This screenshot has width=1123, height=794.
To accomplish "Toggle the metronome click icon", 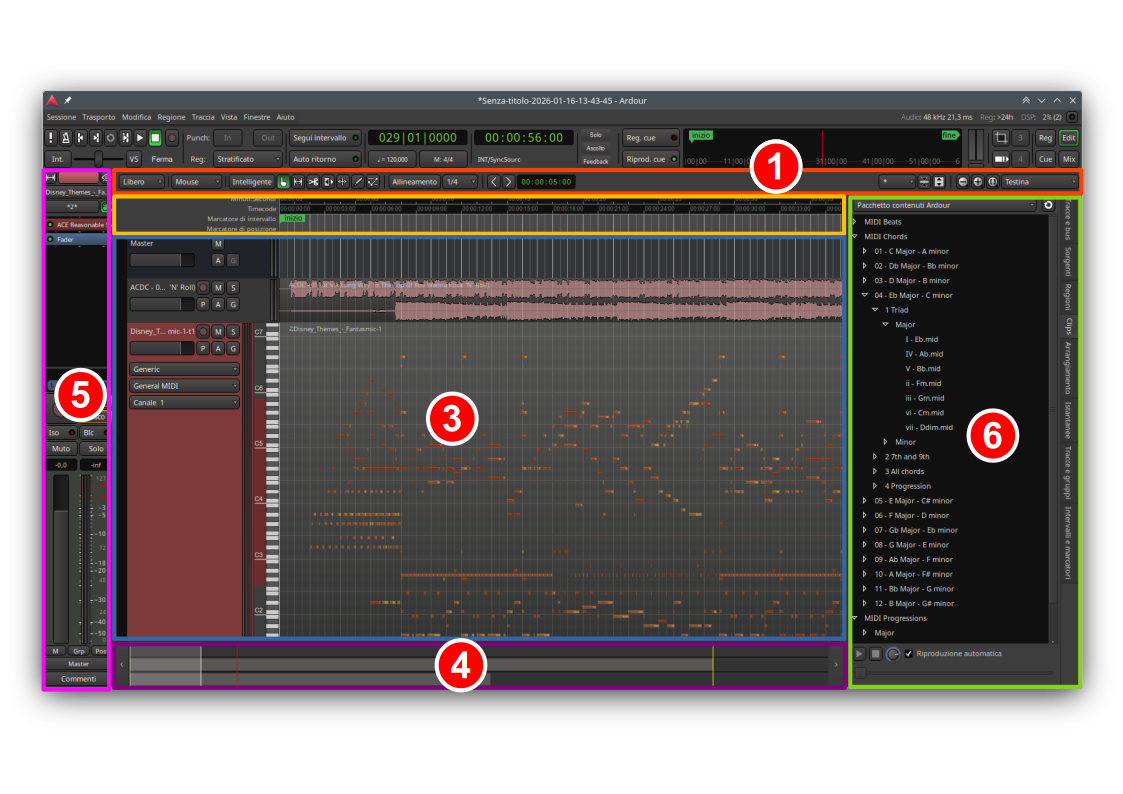I will 65,137.
